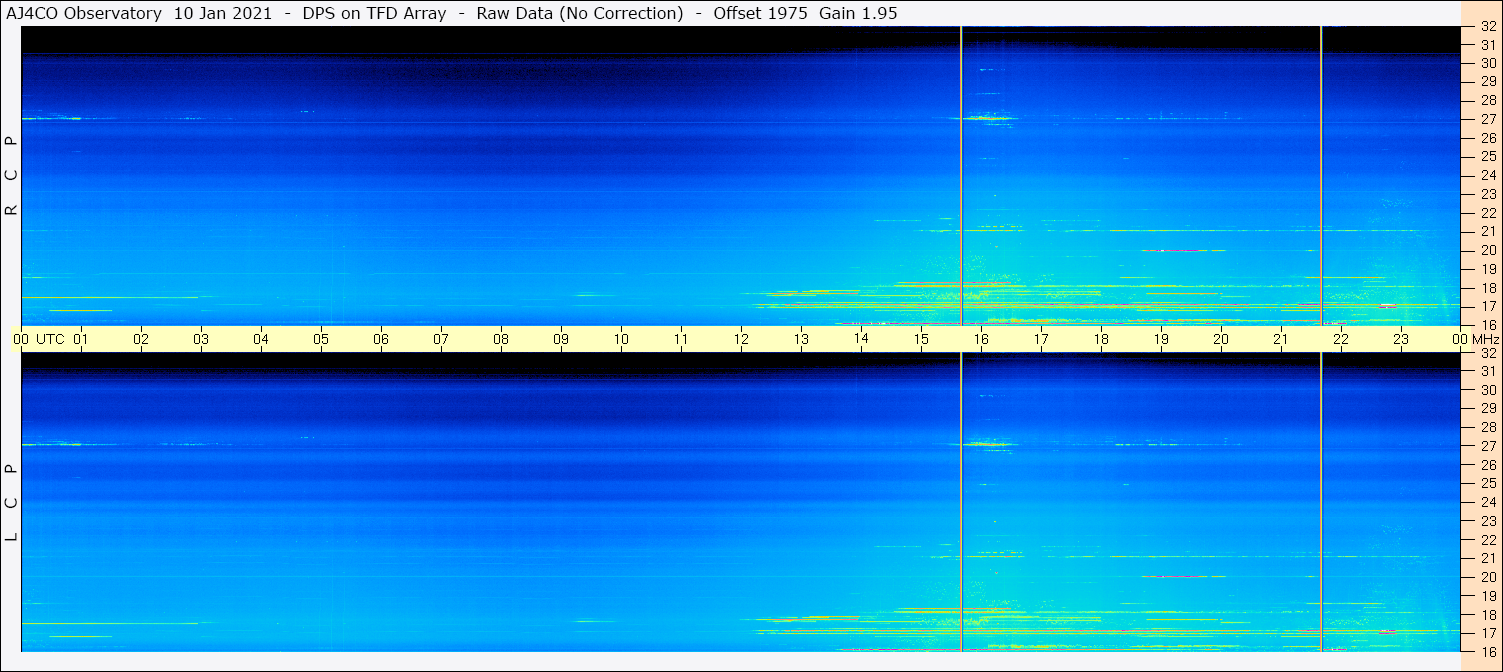Click the 05 hour tick on time axis
Screen dimensions: 1503x672
[321, 339]
